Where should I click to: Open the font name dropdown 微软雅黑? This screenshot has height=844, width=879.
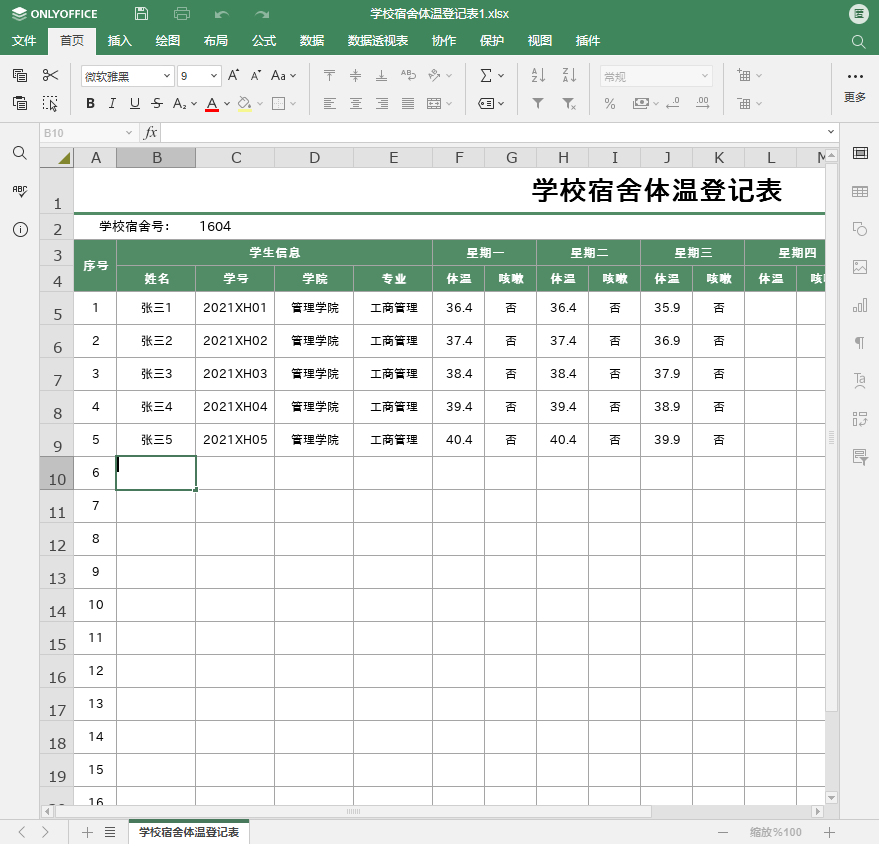coord(127,76)
